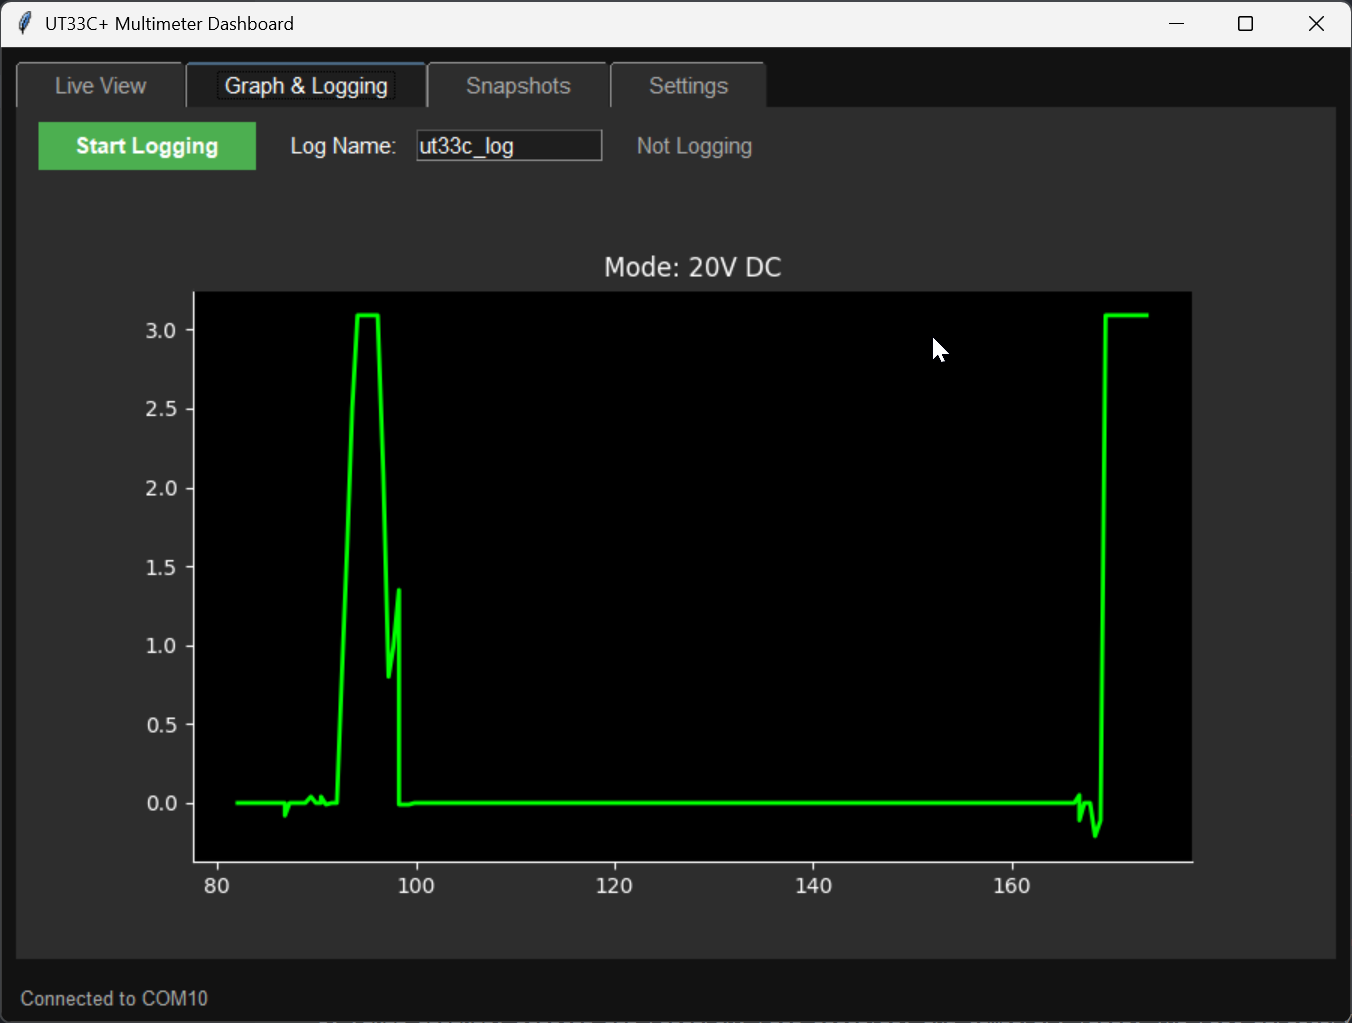Click the 1.0 y-axis tick label
1352x1023 pixels.
[x=161, y=646]
